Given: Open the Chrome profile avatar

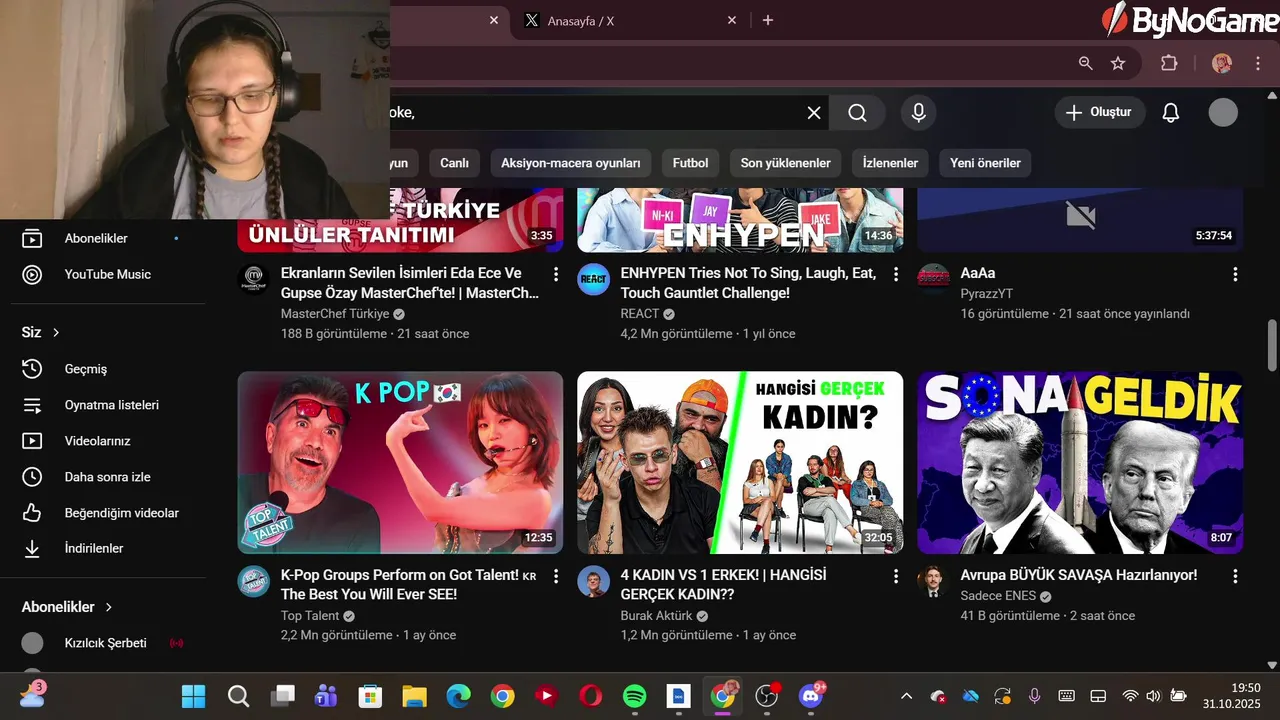Looking at the screenshot, I should pyautogui.click(x=1222, y=63).
